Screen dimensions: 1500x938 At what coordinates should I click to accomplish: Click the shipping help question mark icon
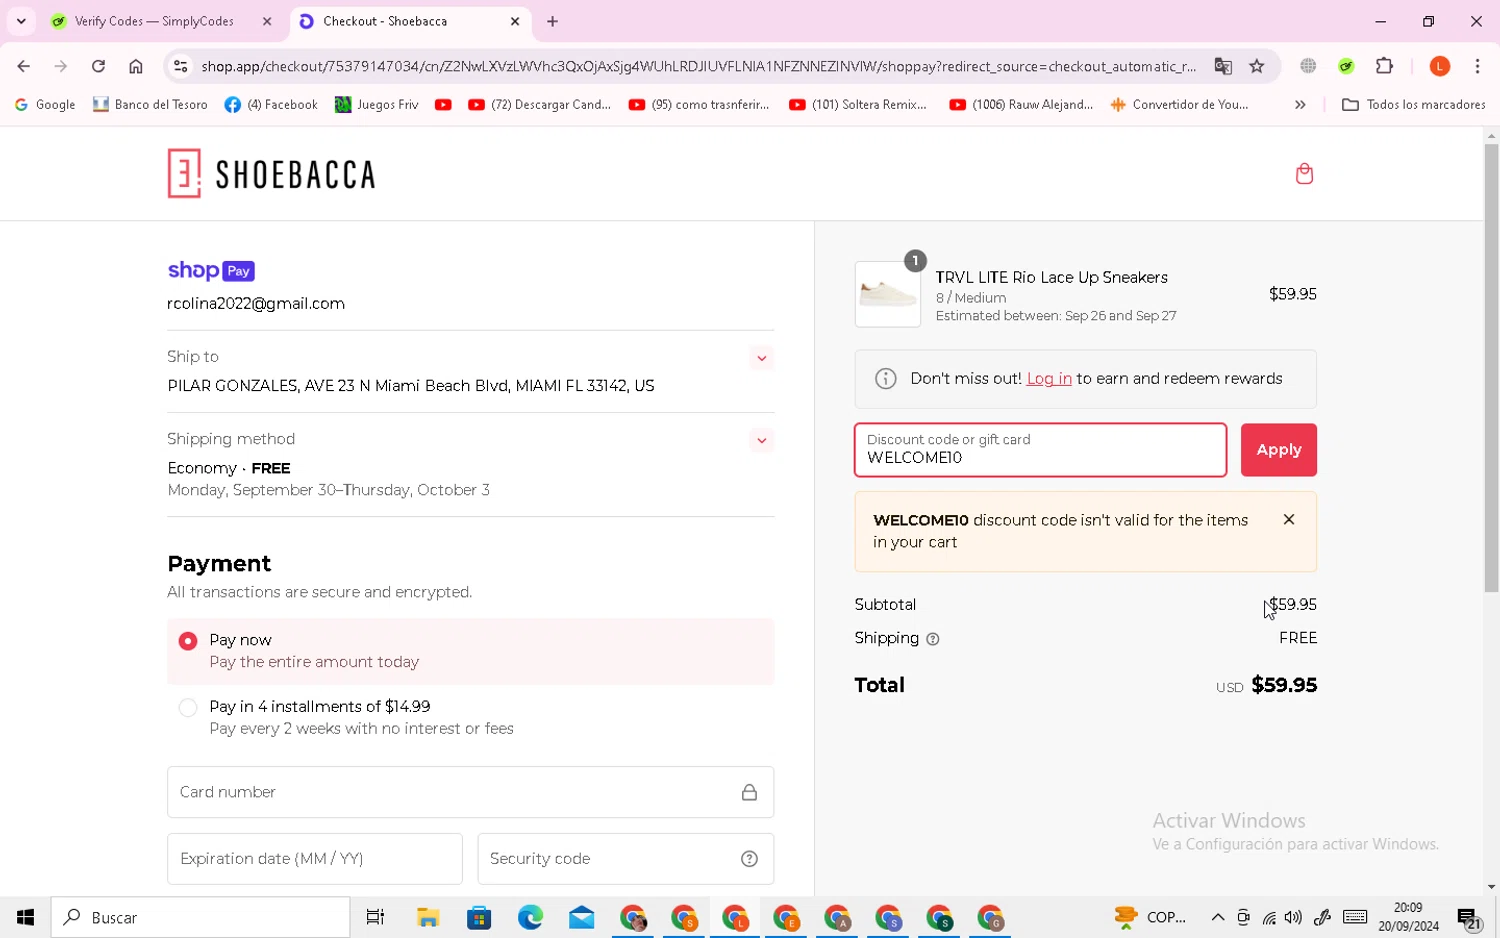click(933, 639)
